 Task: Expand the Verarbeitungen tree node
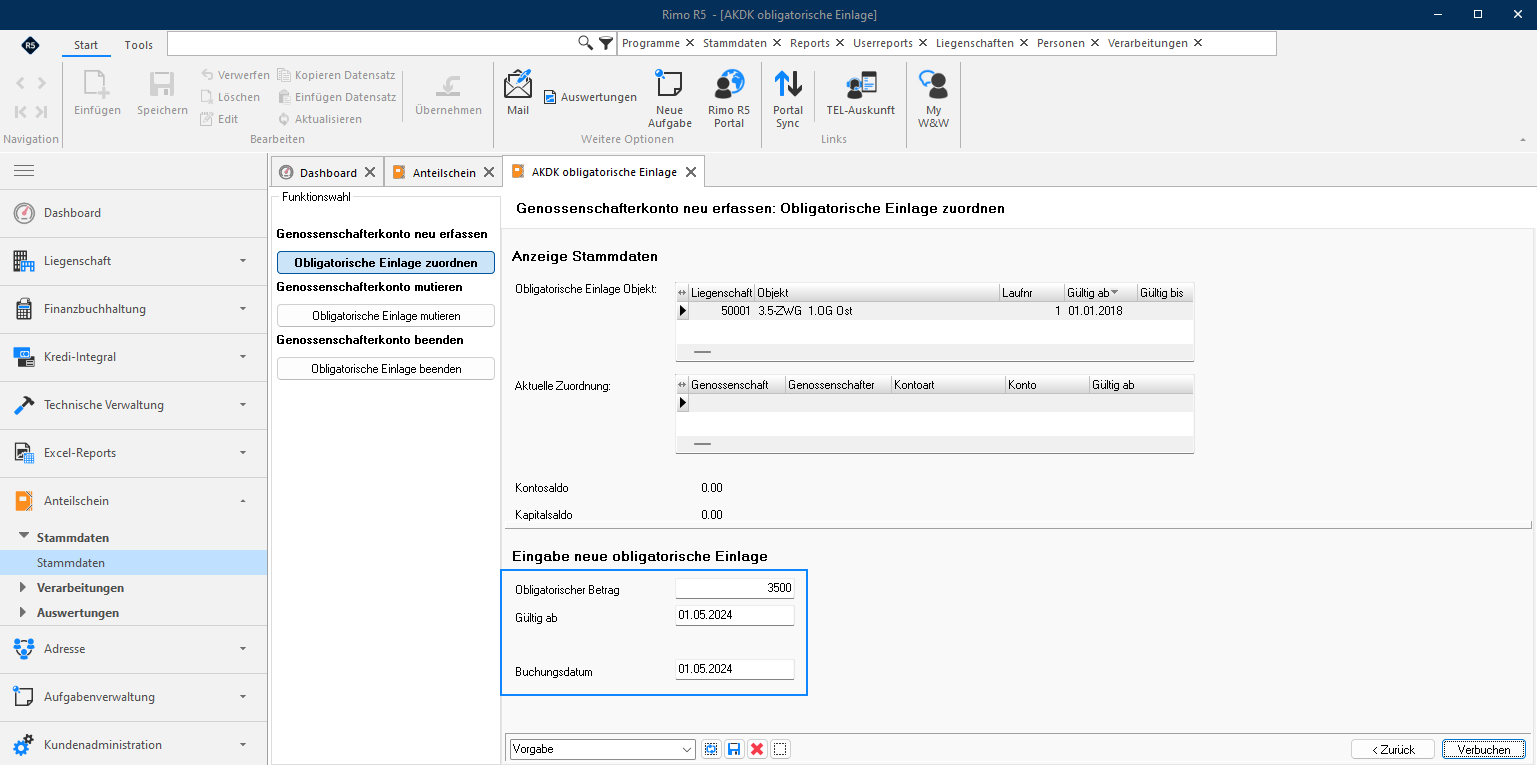pyautogui.click(x=23, y=587)
